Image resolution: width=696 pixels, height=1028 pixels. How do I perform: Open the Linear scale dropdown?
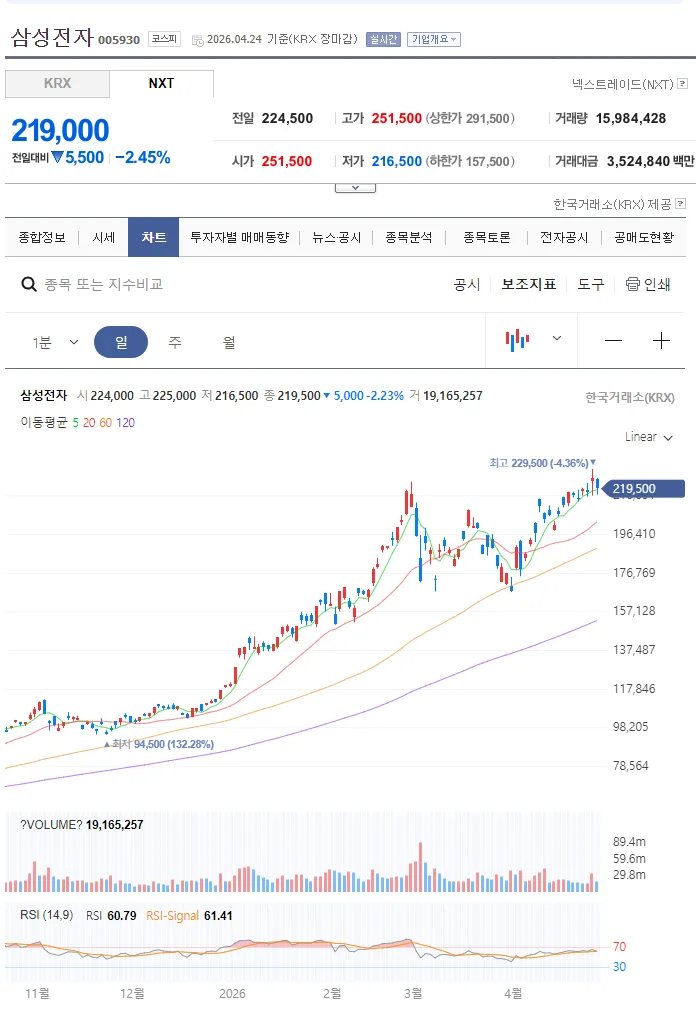click(x=649, y=437)
